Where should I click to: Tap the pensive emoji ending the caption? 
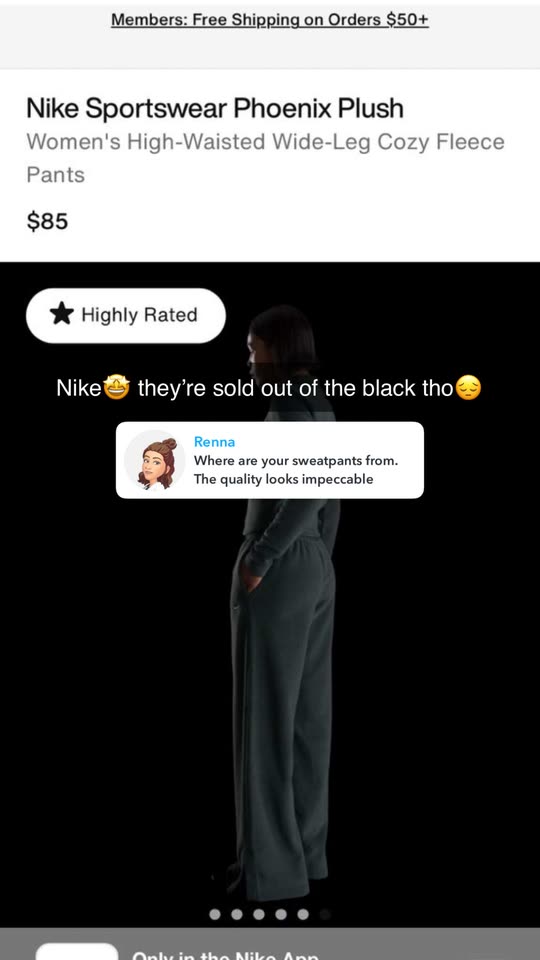coord(468,388)
